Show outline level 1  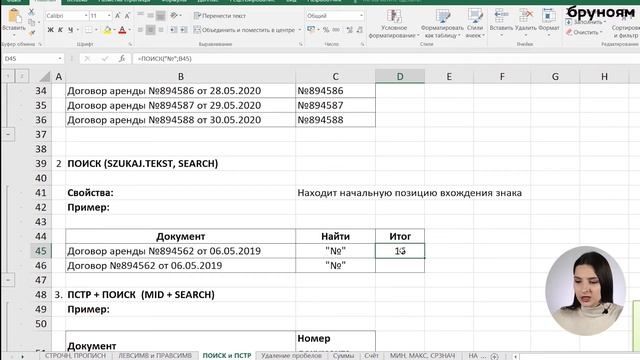click(x=8, y=76)
